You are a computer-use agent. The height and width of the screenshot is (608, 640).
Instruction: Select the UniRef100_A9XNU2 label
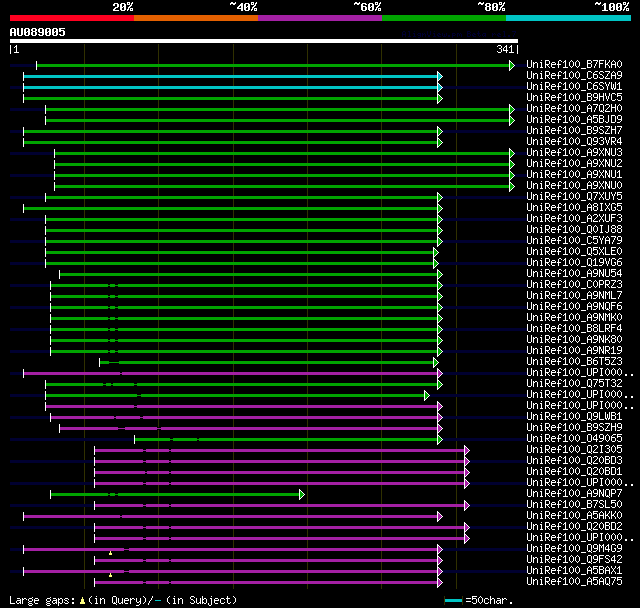(574, 164)
